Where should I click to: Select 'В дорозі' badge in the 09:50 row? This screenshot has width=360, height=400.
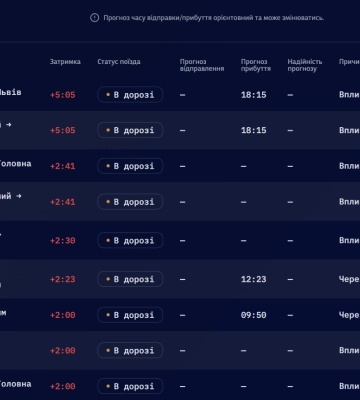(130, 315)
